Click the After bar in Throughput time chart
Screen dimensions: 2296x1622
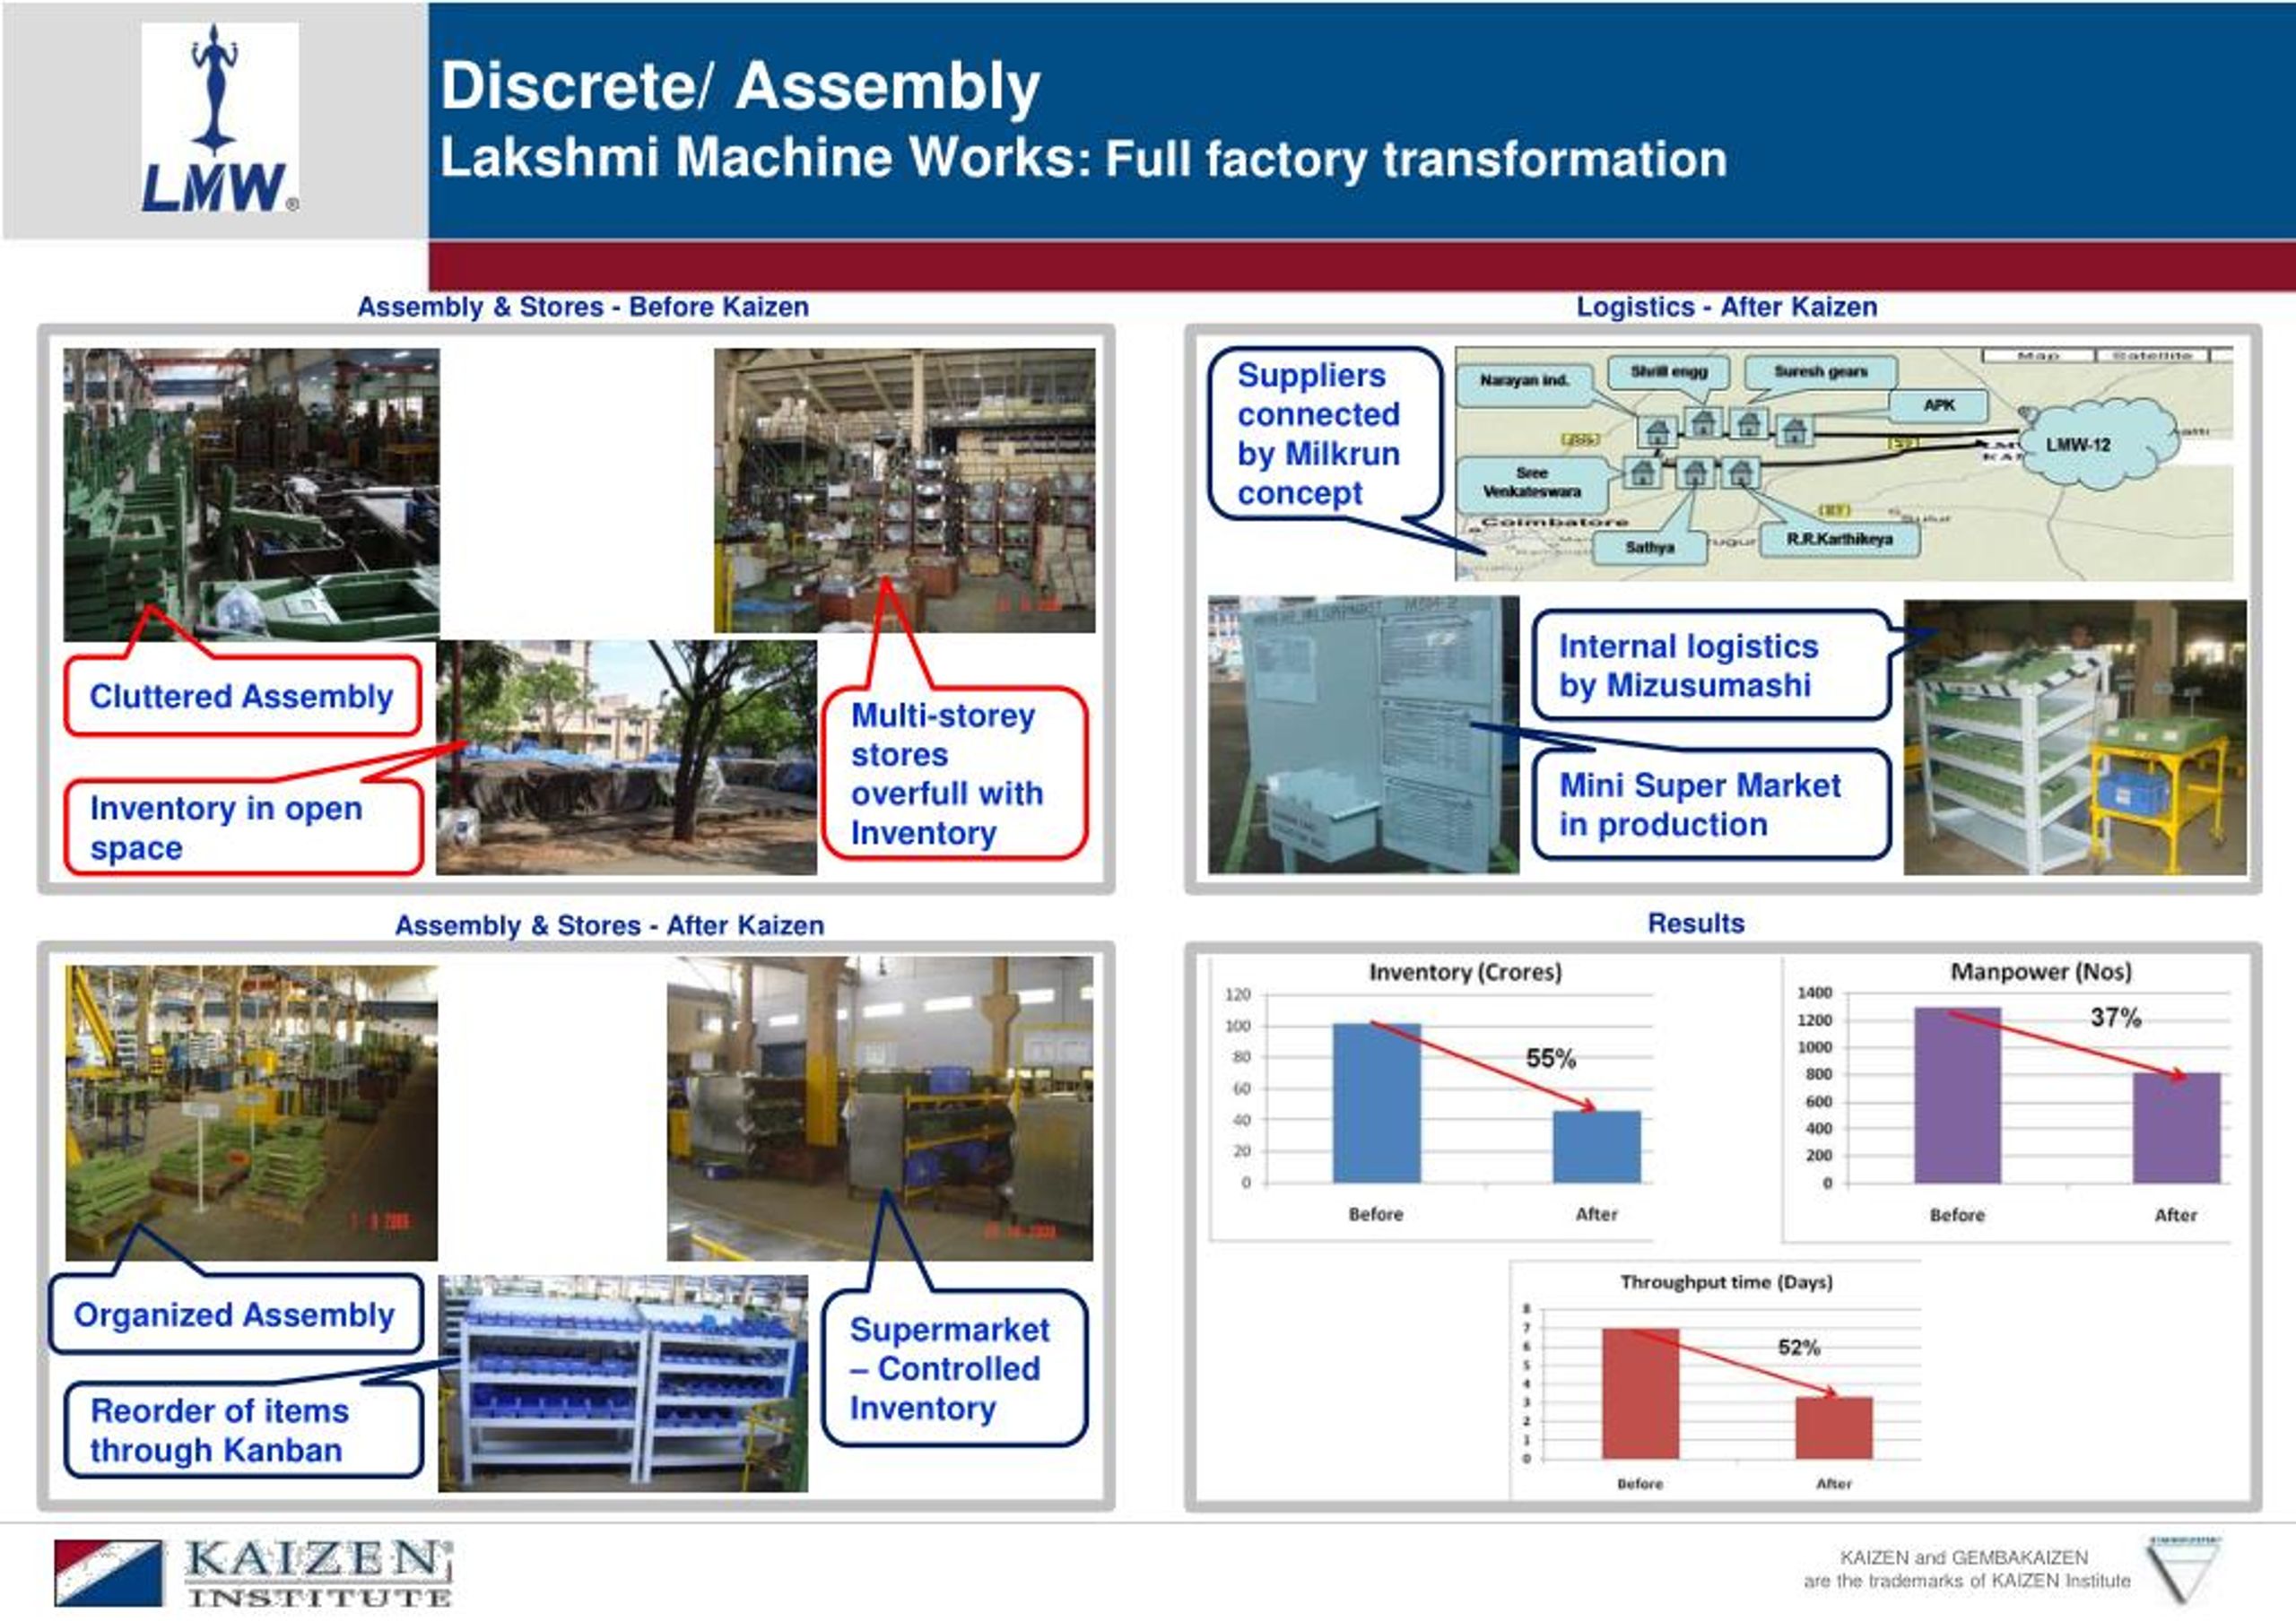click(x=1834, y=1428)
